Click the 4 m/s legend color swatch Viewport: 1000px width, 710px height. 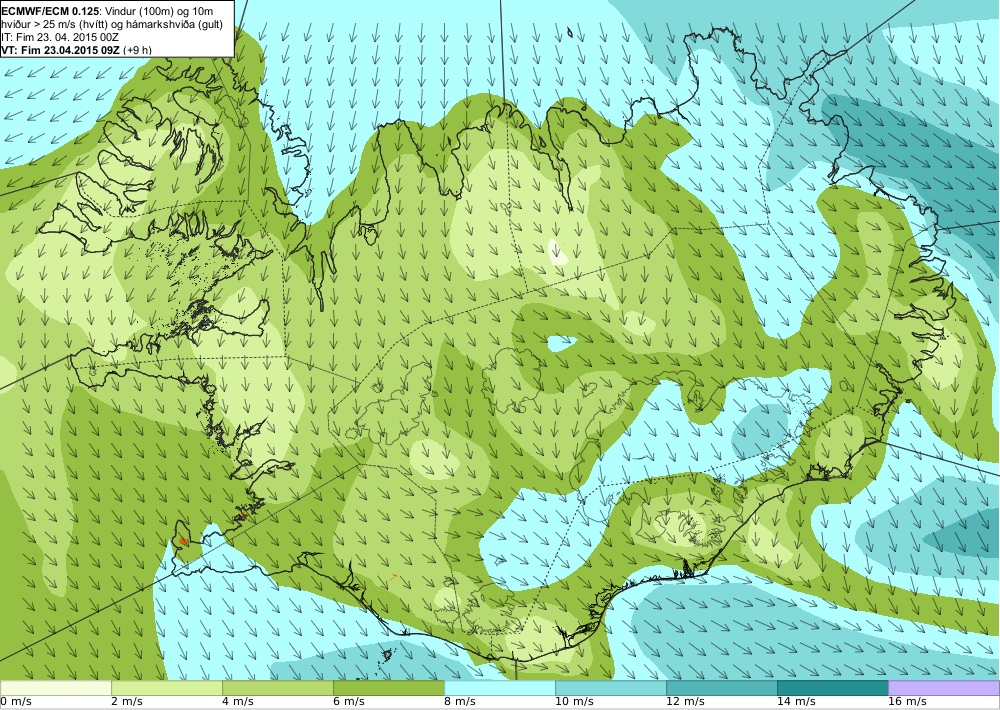tap(277, 688)
